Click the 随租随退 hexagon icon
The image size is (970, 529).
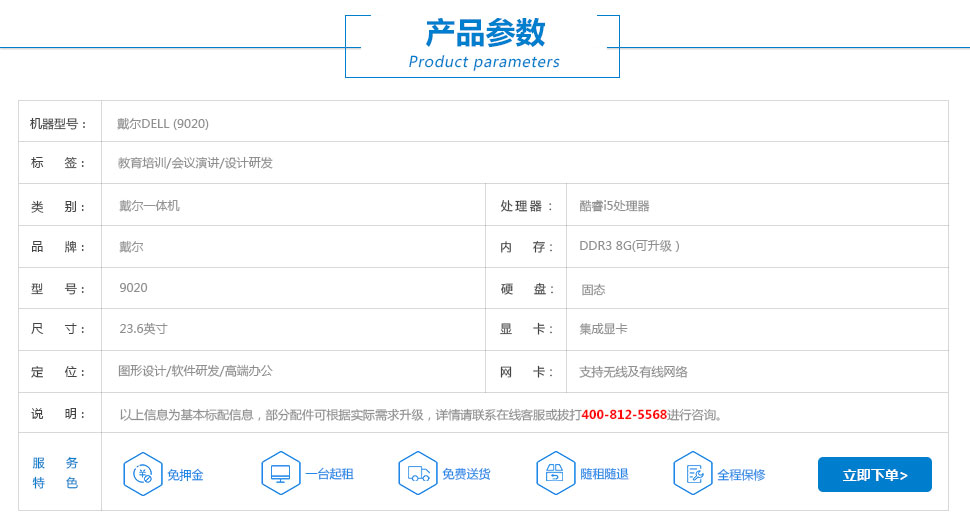pos(556,474)
